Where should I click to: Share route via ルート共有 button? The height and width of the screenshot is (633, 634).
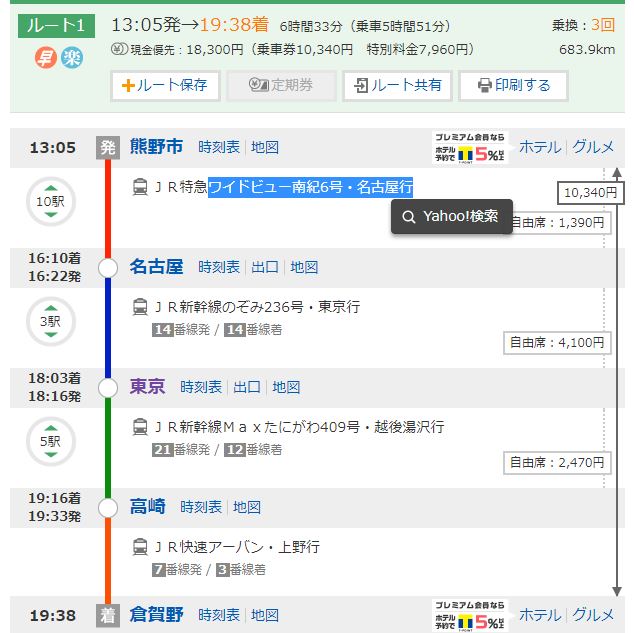397,86
